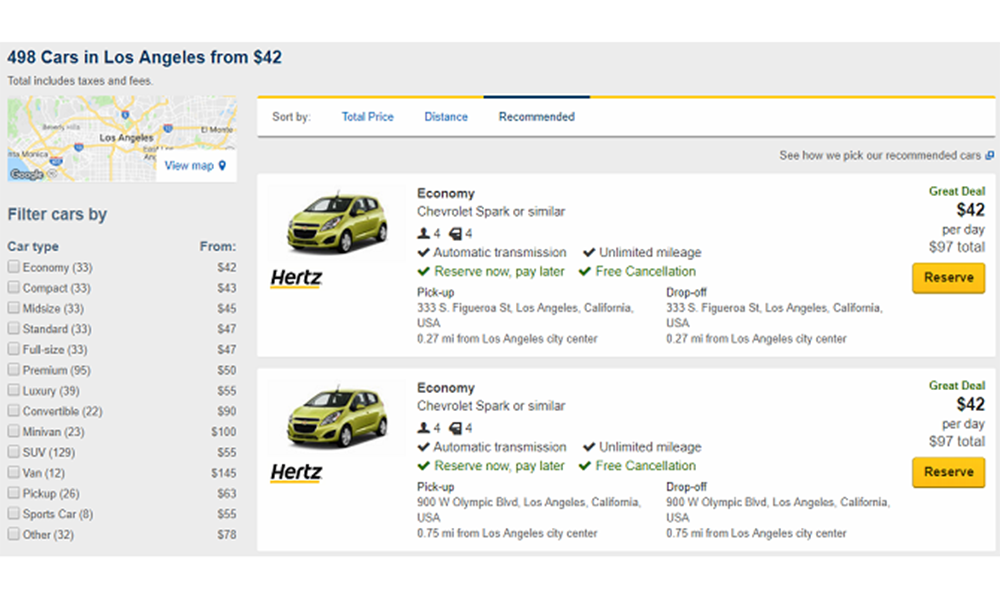Open 'See how we pick our recommended cars'

880,156
